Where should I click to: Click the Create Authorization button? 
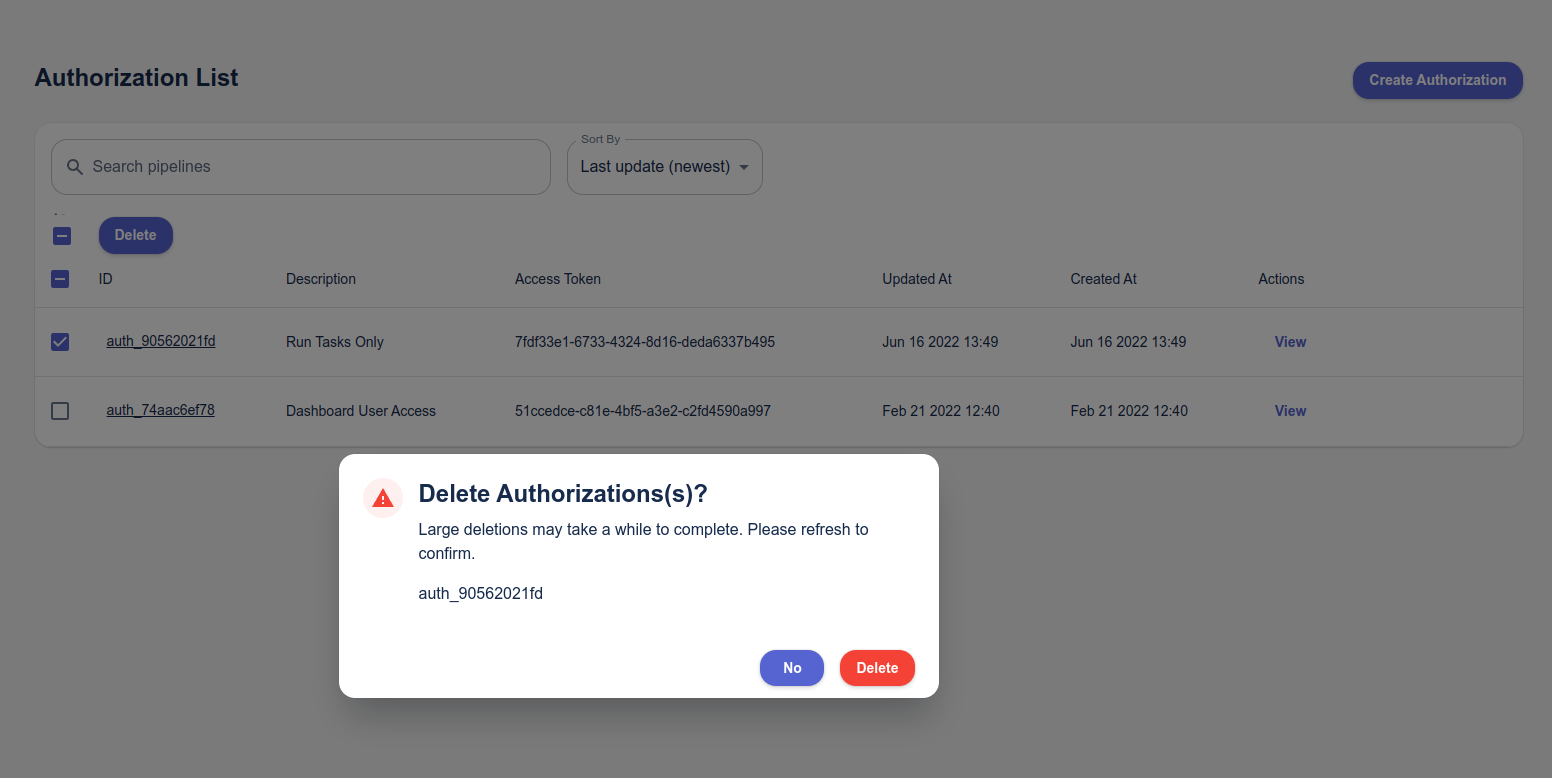pyautogui.click(x=1438, y=80)
